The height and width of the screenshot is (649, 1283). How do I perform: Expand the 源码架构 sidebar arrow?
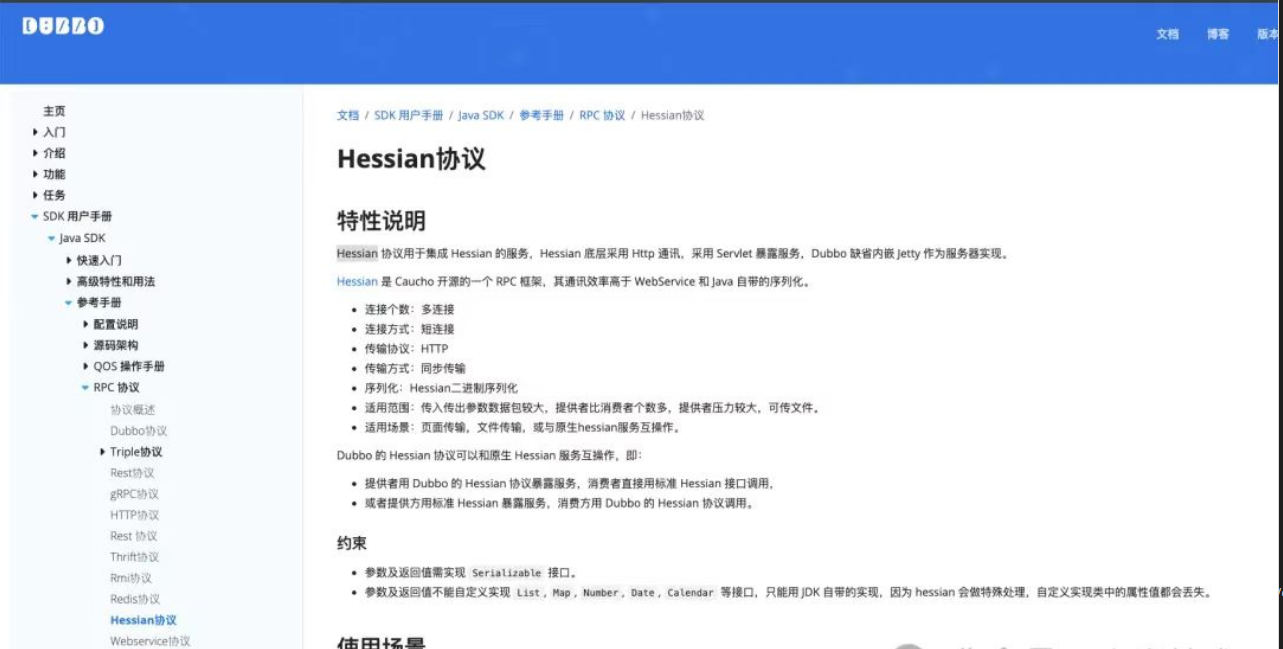(87, 345)
